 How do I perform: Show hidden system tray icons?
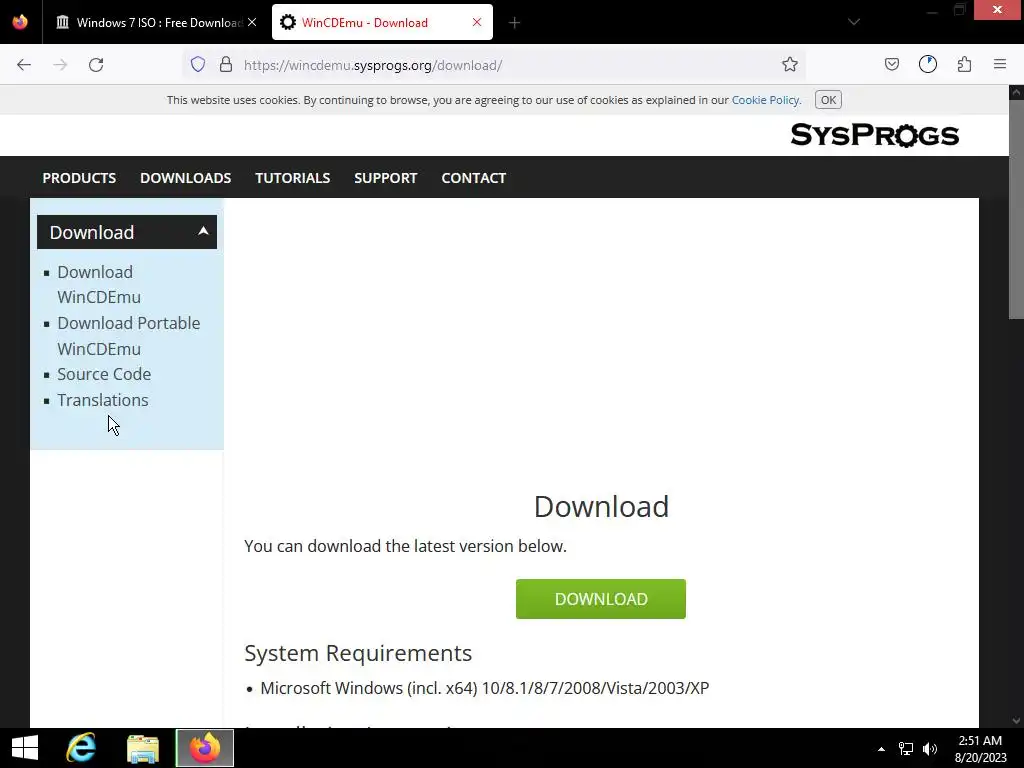[881, 749]
